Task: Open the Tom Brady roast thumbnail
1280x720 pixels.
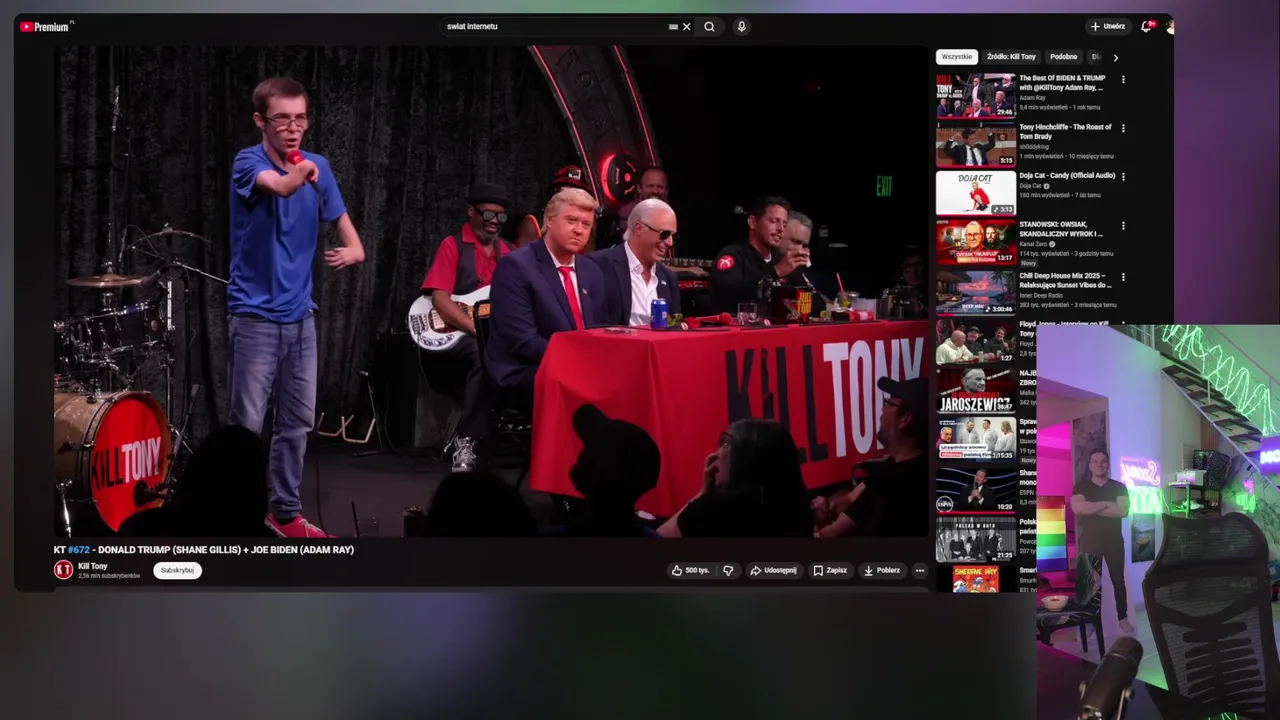Action: point(976,144)
